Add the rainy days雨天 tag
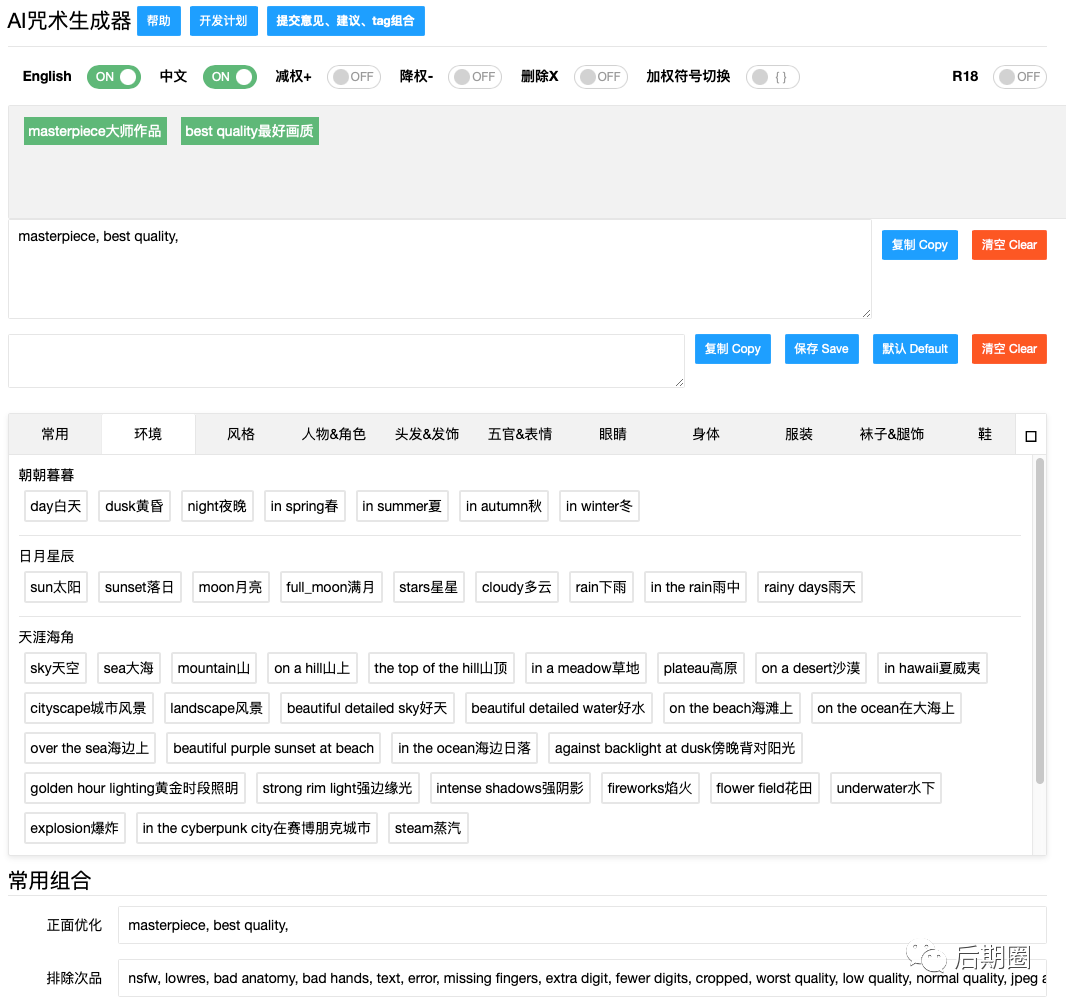 [x=810, y=587]
